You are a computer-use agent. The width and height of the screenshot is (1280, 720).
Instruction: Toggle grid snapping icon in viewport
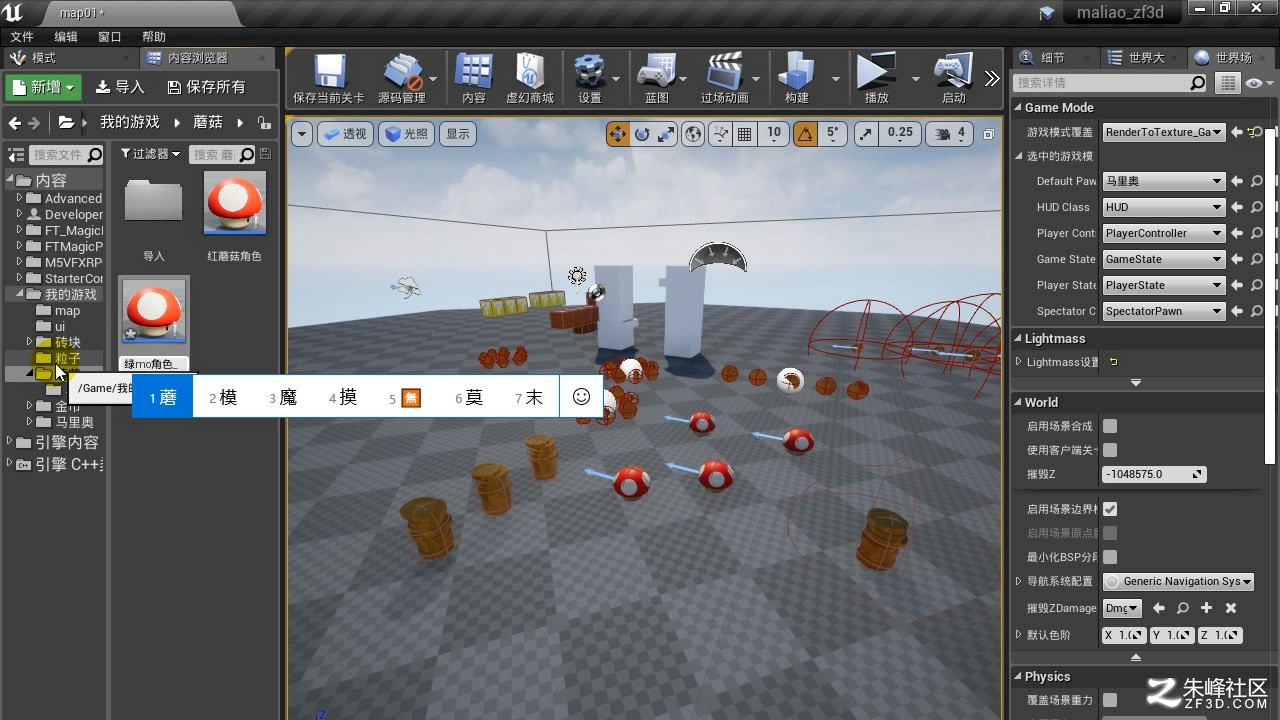[x=745, y=134]
